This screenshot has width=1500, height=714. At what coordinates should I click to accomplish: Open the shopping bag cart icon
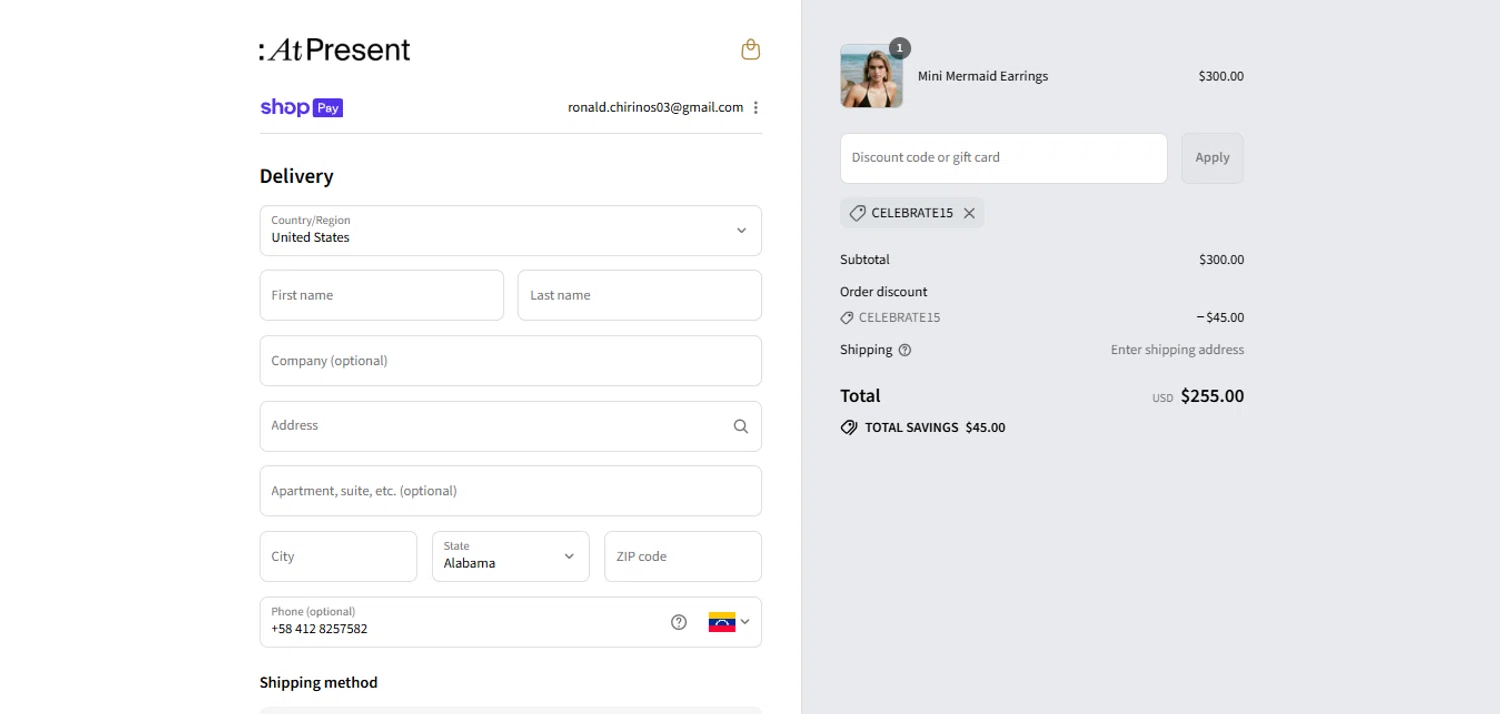pos(751,49)
